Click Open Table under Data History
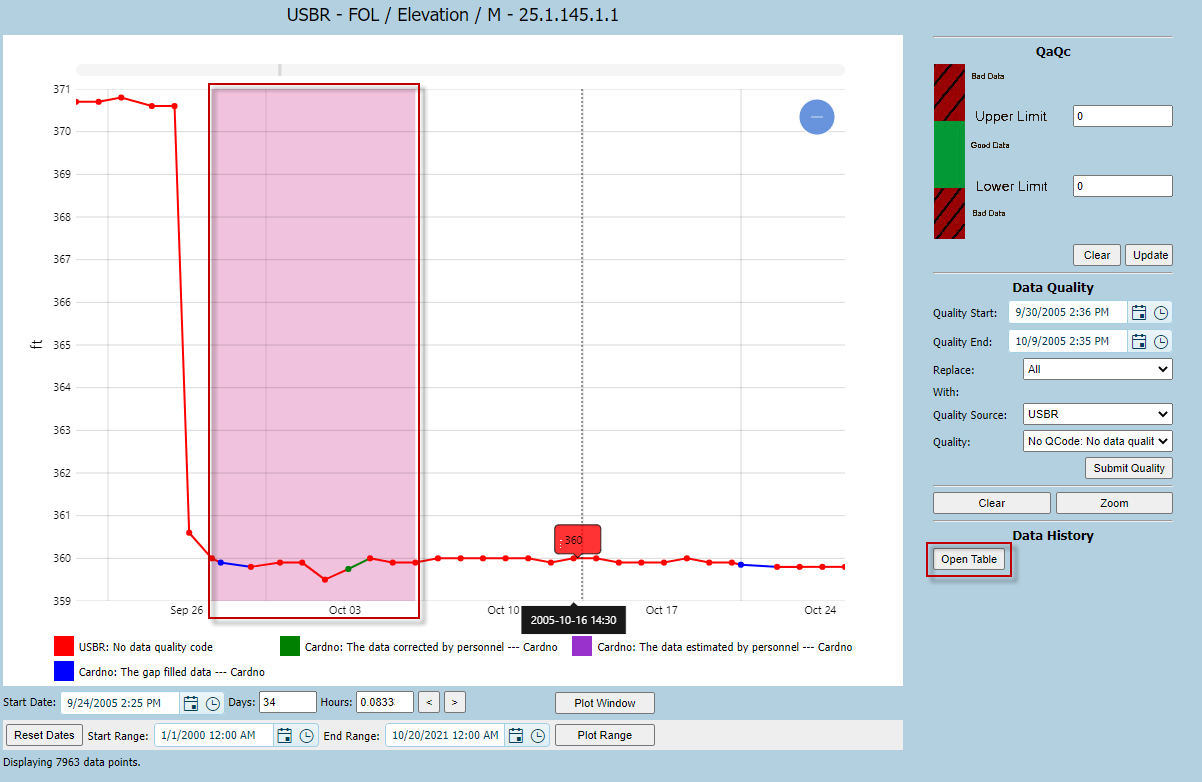 tap(969, 559)
